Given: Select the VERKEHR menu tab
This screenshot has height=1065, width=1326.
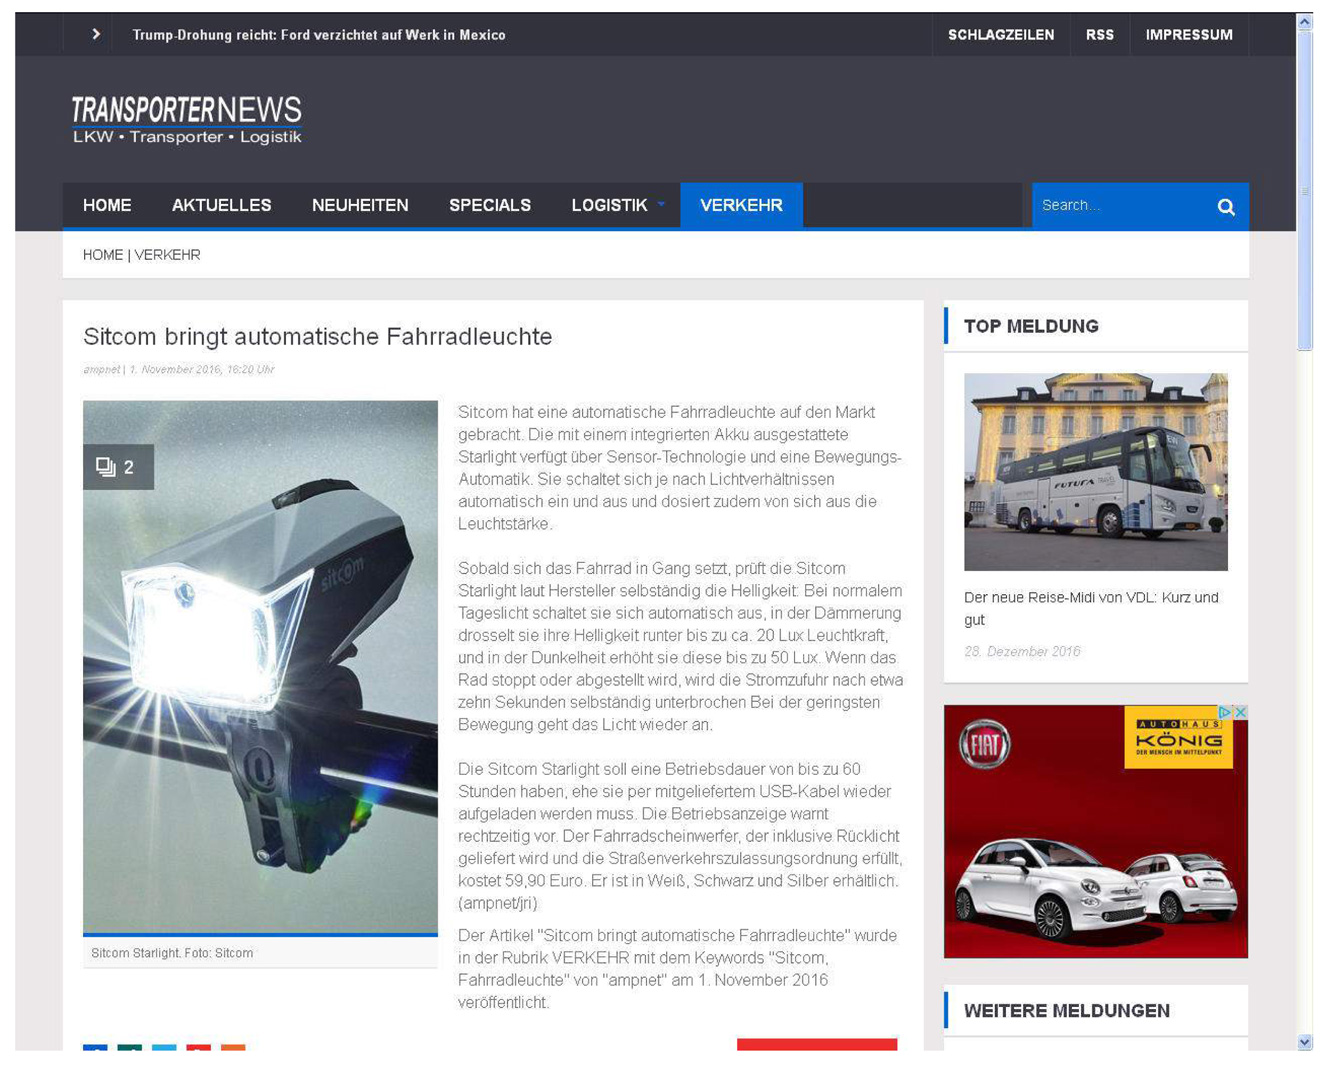Looking at the screenshot, I should pos(741,205).
